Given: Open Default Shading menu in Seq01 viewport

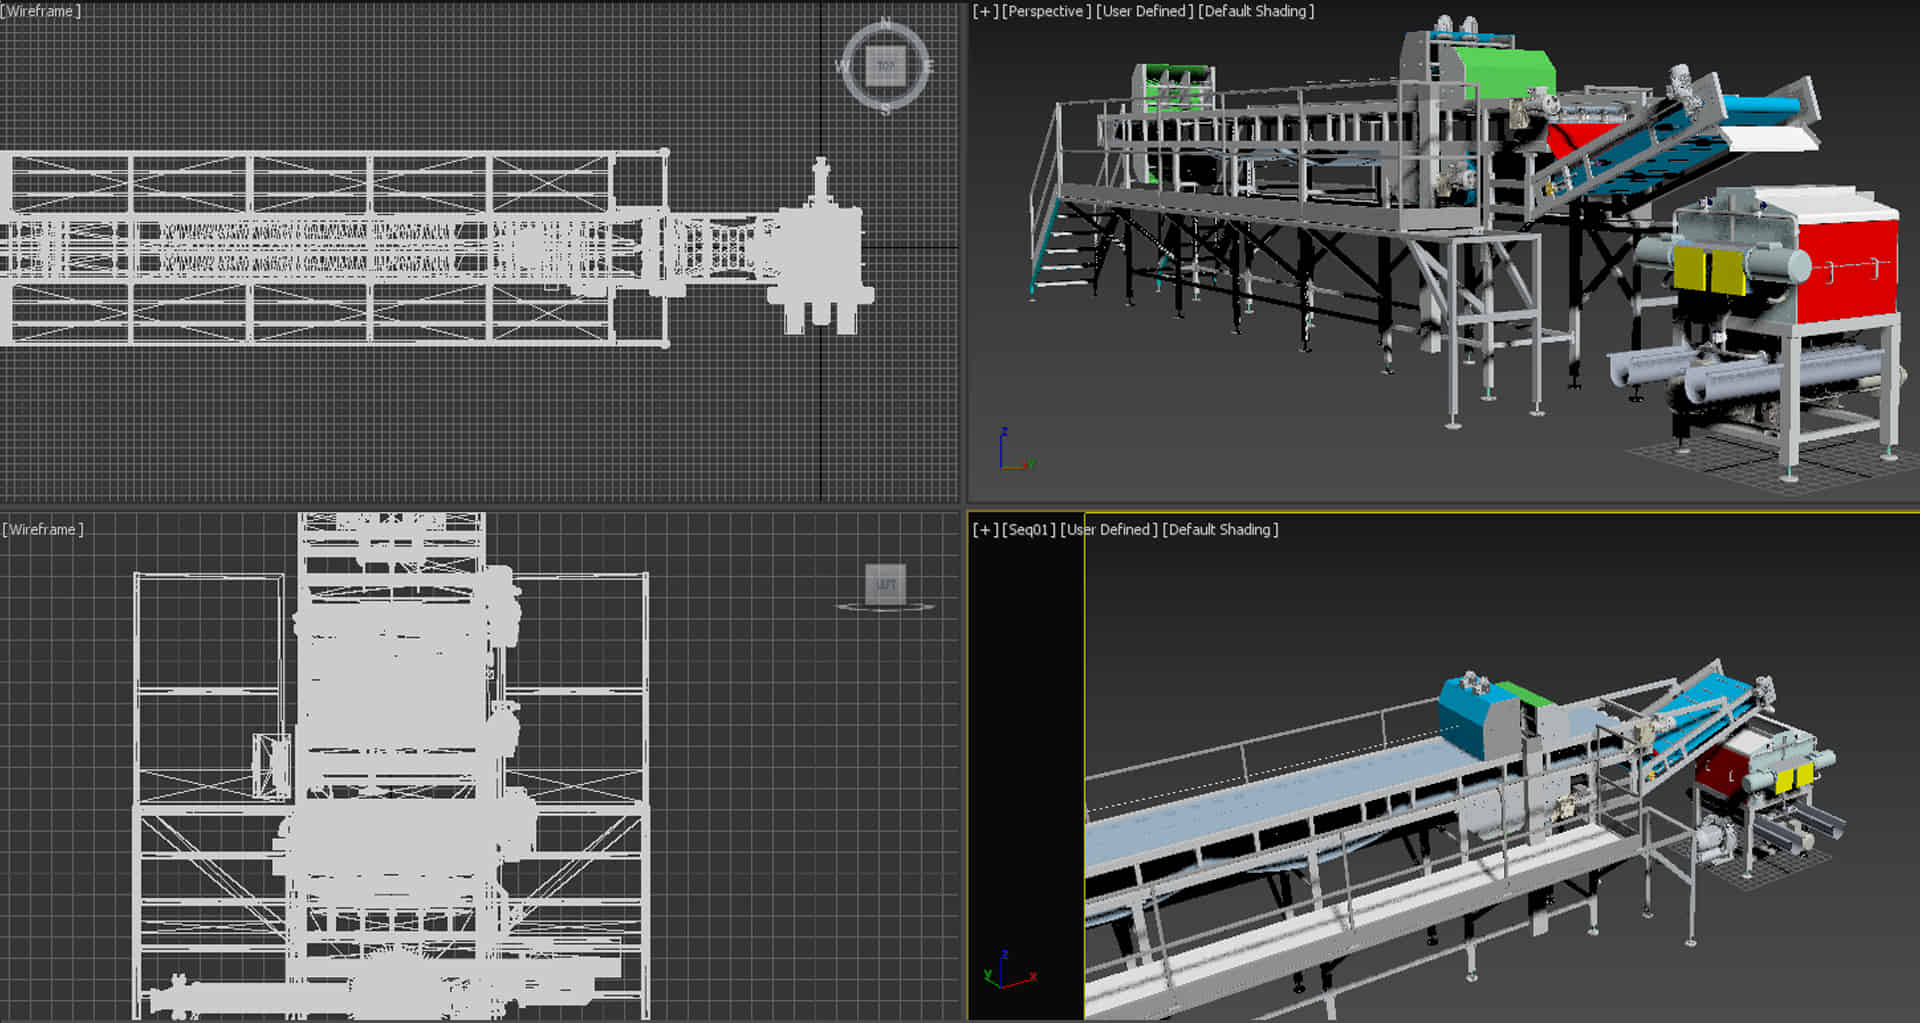Looking at the screenshot, I should [1220, 529].
